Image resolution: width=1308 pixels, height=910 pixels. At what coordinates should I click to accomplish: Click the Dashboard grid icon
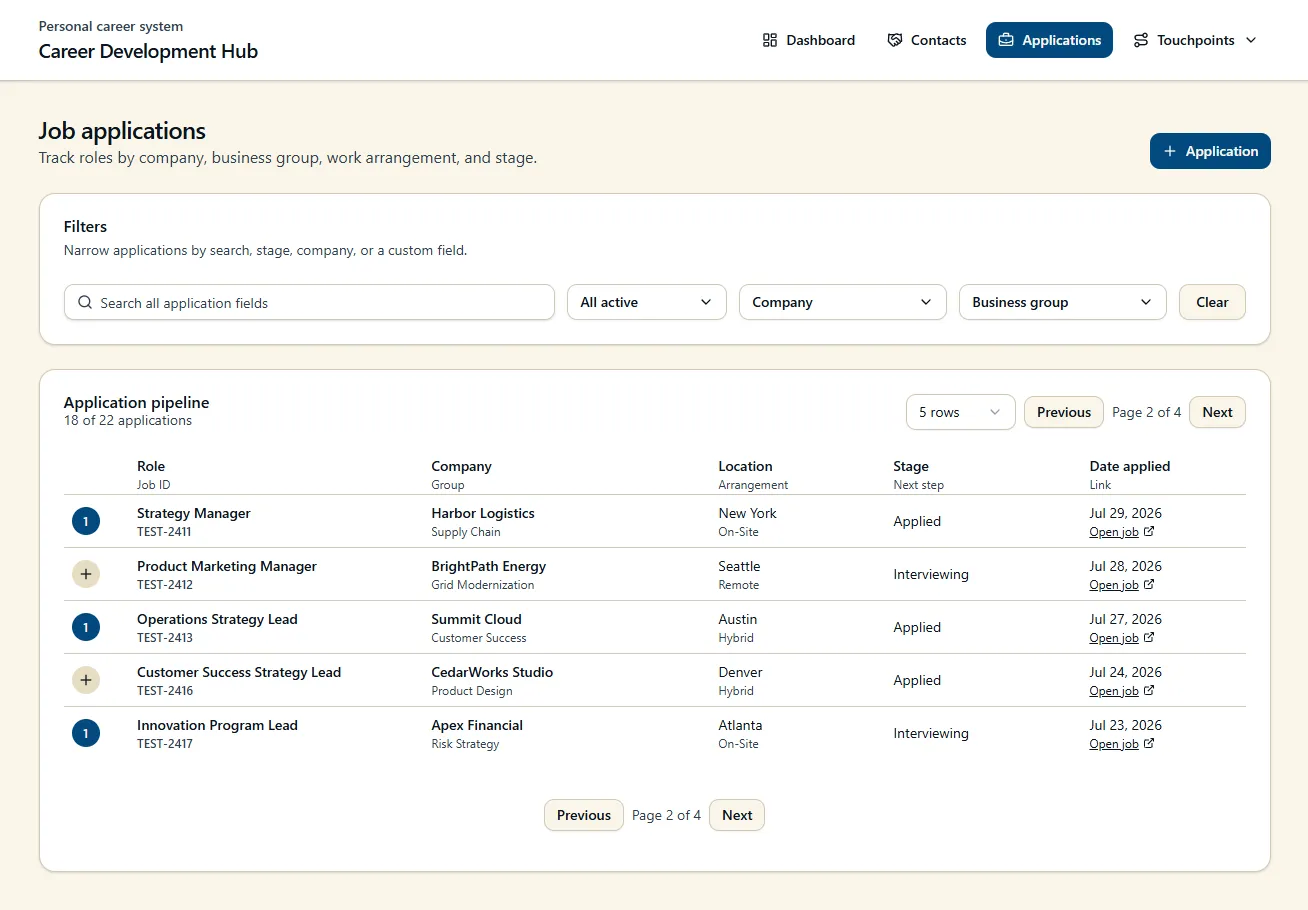[770, 40]
